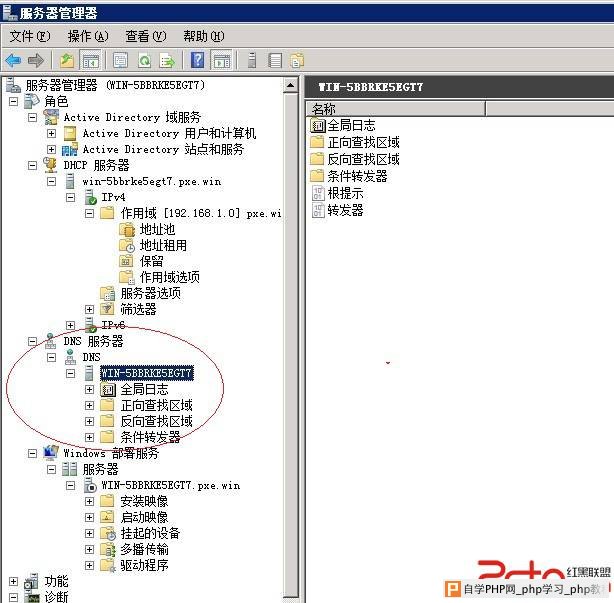Screen dimensions: 614x603
Task: Collapse the DNS 服务器 node
Action: (x=33, y=341)
